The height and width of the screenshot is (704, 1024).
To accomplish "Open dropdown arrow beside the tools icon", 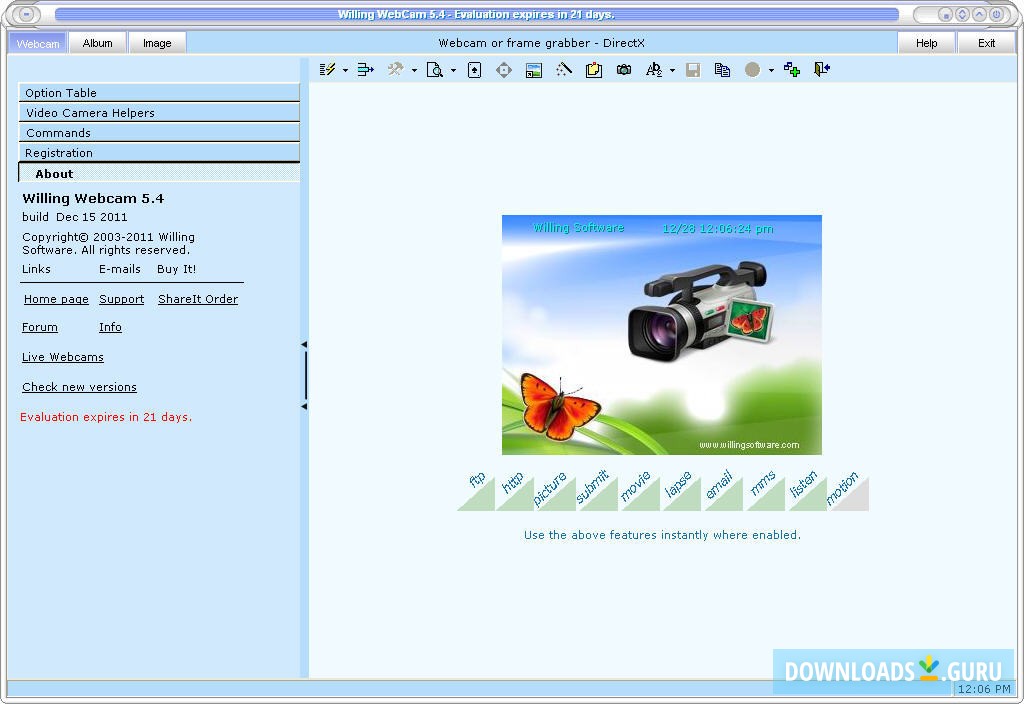I will pyautogui.click(x=414, y=71).
